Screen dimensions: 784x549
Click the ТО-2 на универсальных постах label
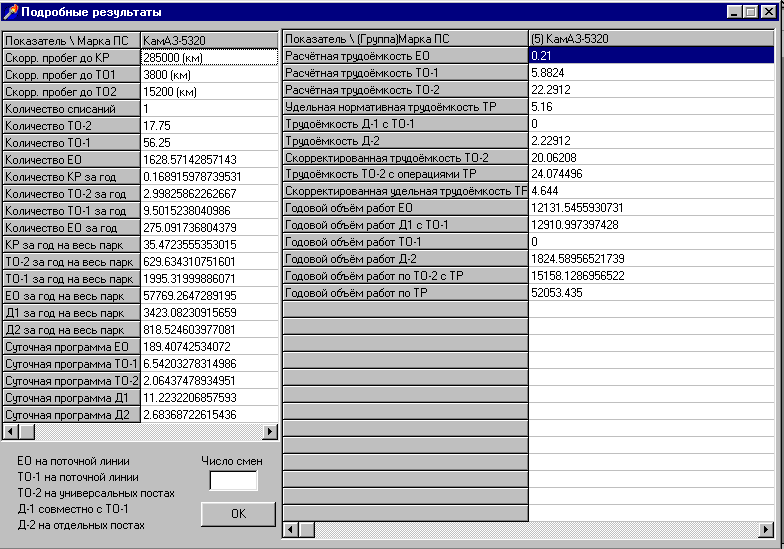pos(96,493)
